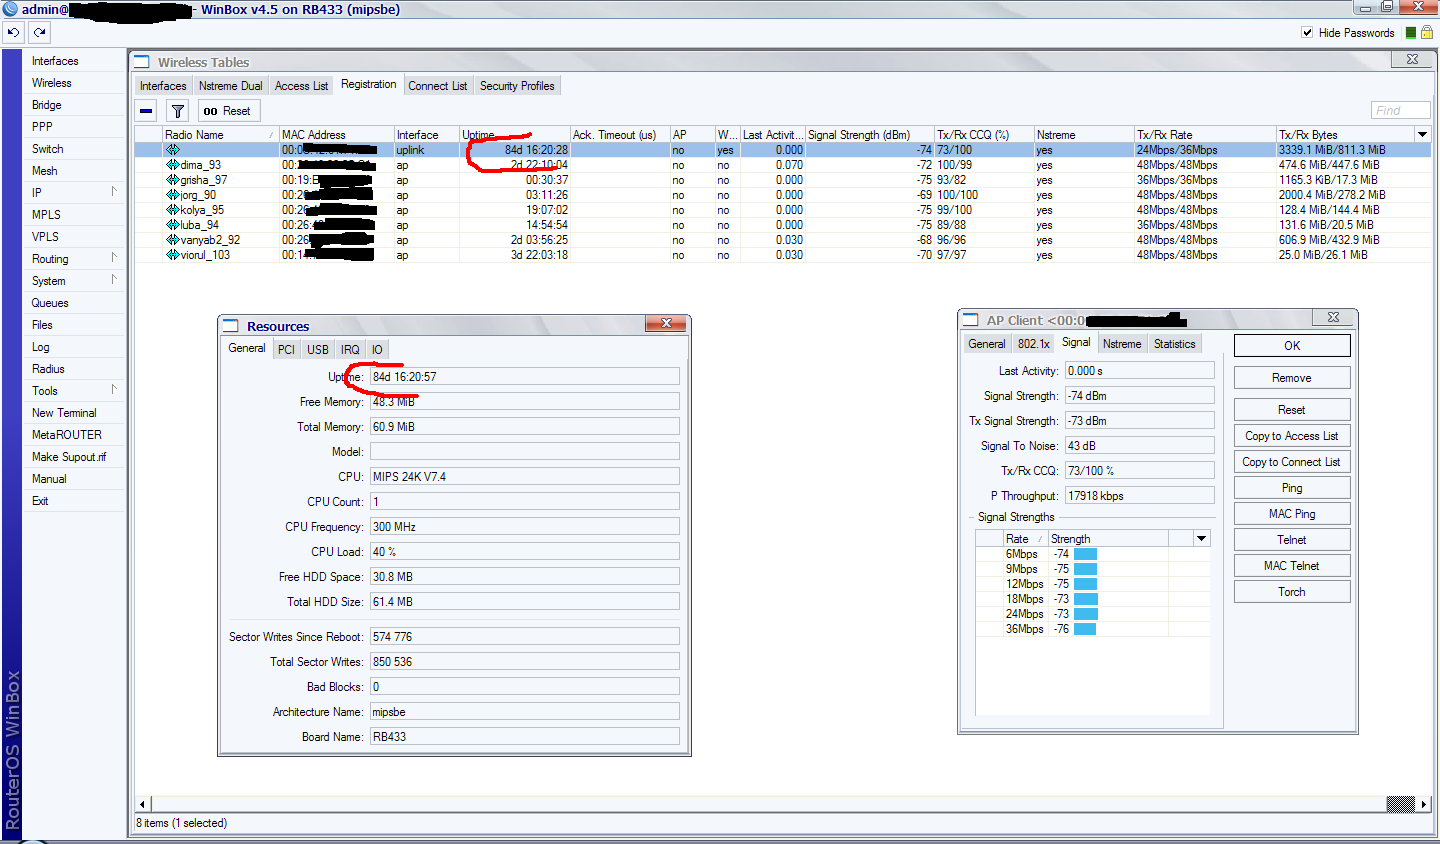Switch to the Connect List tab

coord(438,86)
